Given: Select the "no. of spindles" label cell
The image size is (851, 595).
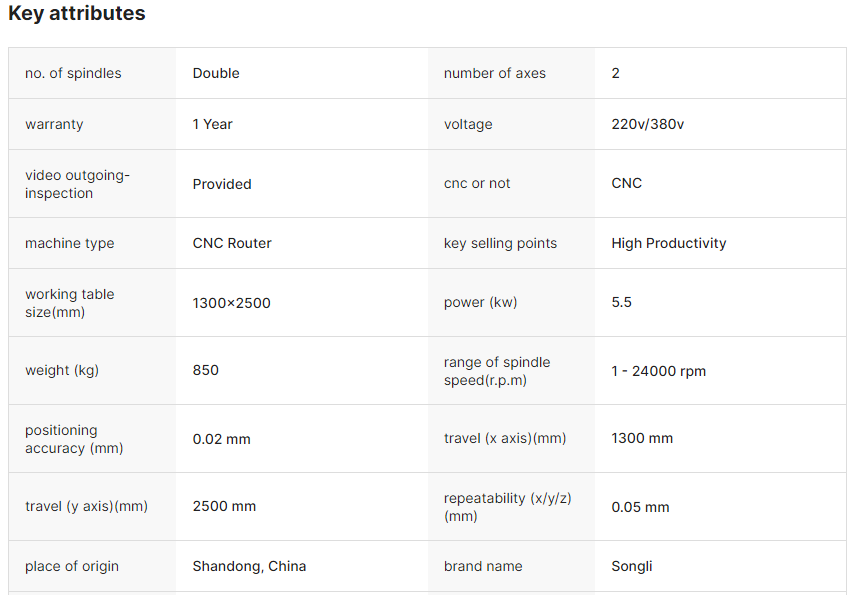Looking at the screenshot, I should (73, 73).
